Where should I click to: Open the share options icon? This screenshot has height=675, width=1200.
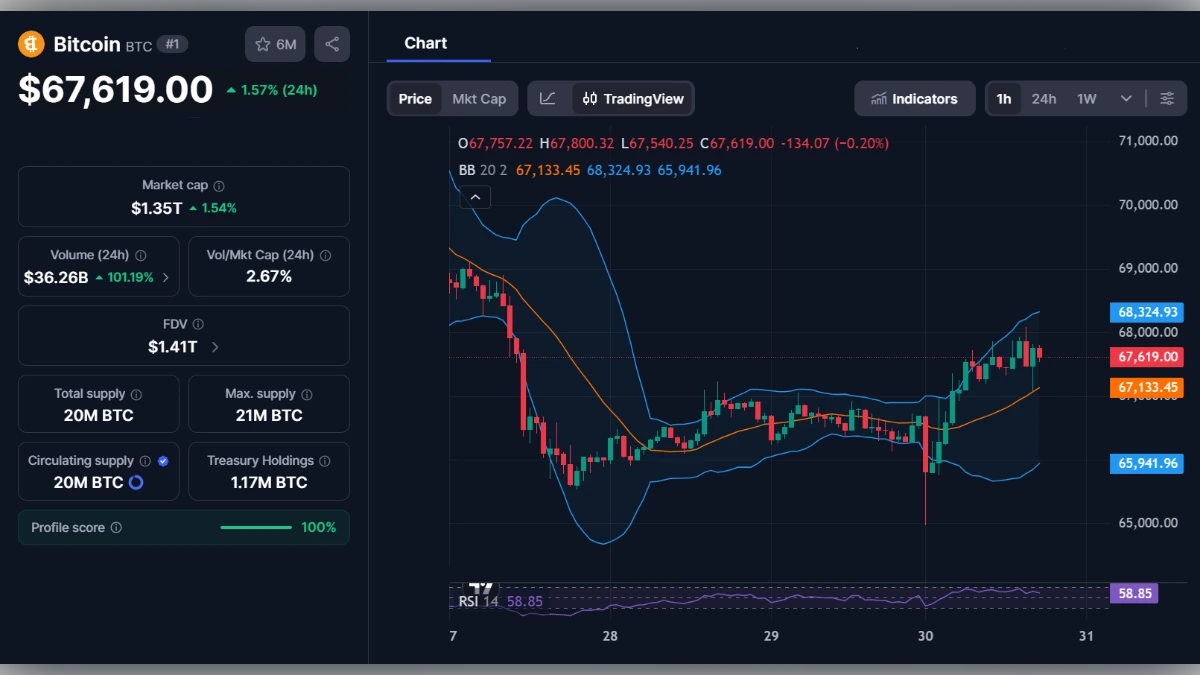332,43
